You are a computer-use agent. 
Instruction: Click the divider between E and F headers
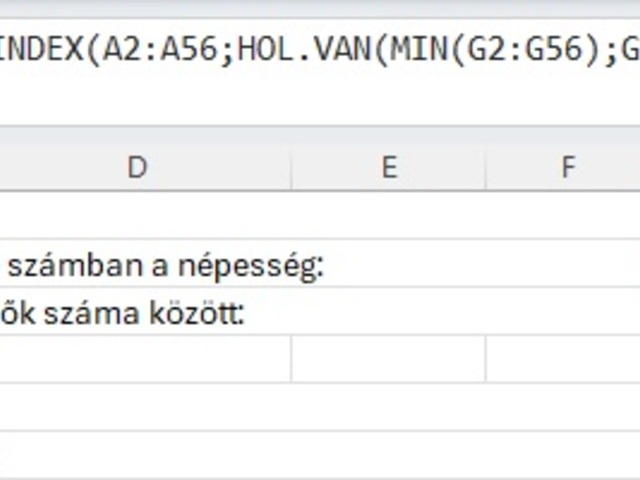click(x=486, y=167)
